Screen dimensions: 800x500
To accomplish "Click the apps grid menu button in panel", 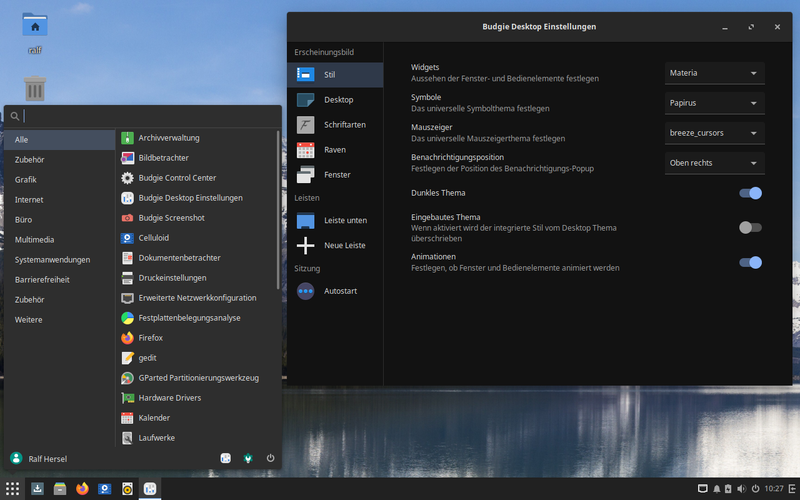I will click(x=12, y=489).
